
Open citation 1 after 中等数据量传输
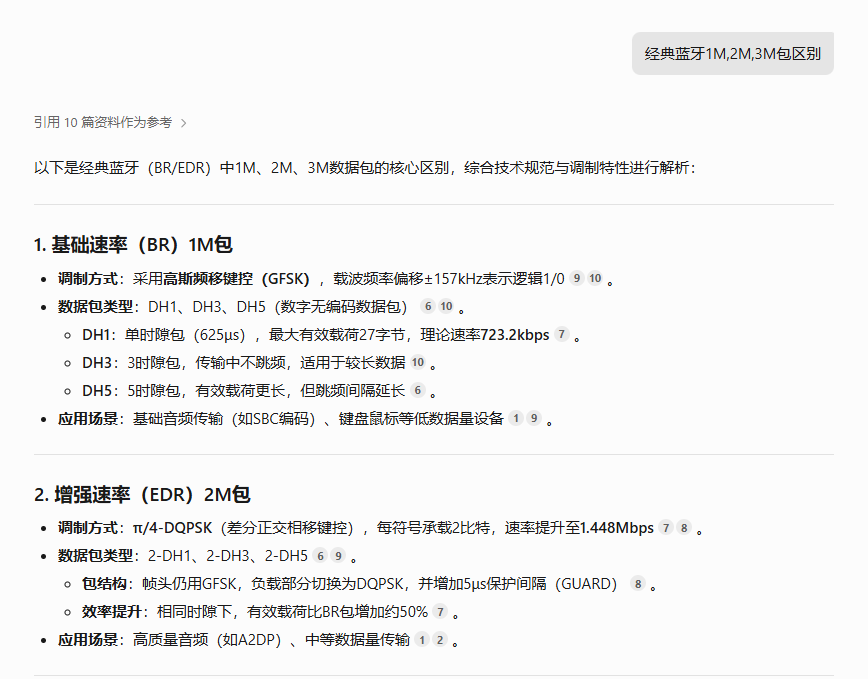click(422, 640)
